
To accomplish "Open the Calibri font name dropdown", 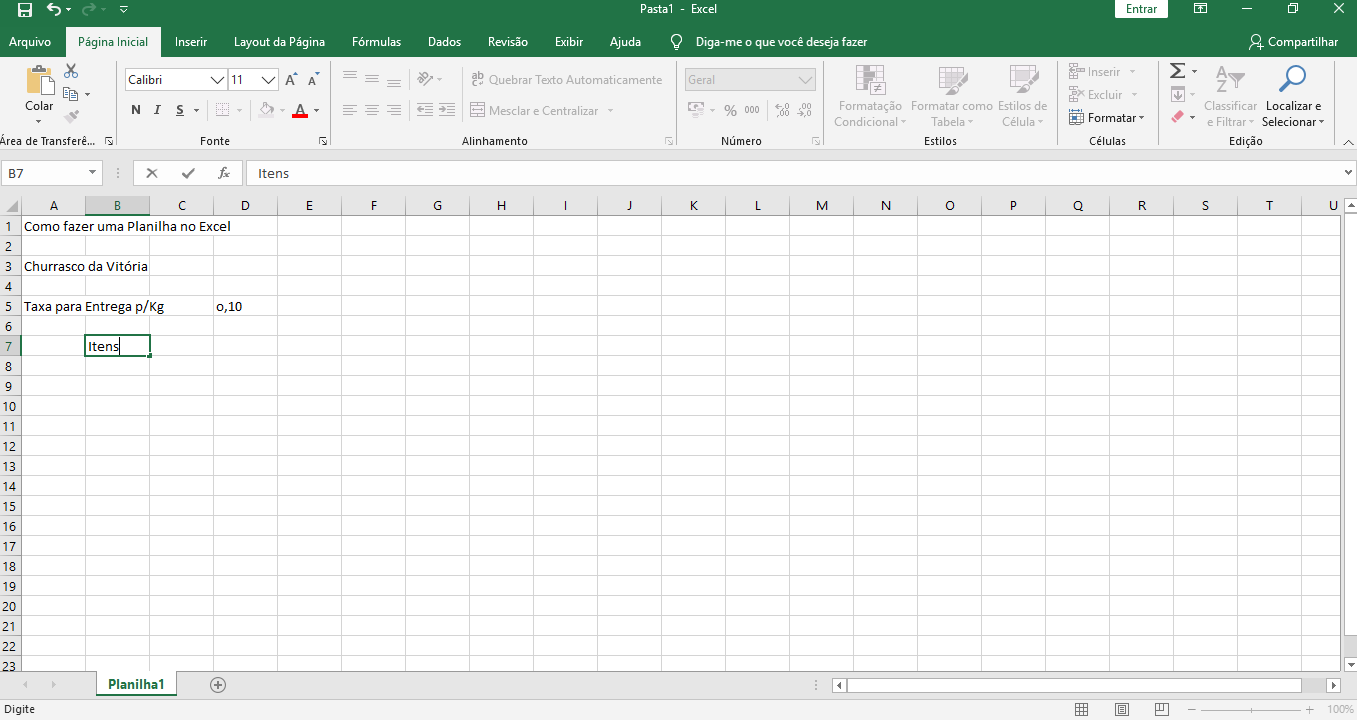I will pyautogui.click(x=217, y=80).
